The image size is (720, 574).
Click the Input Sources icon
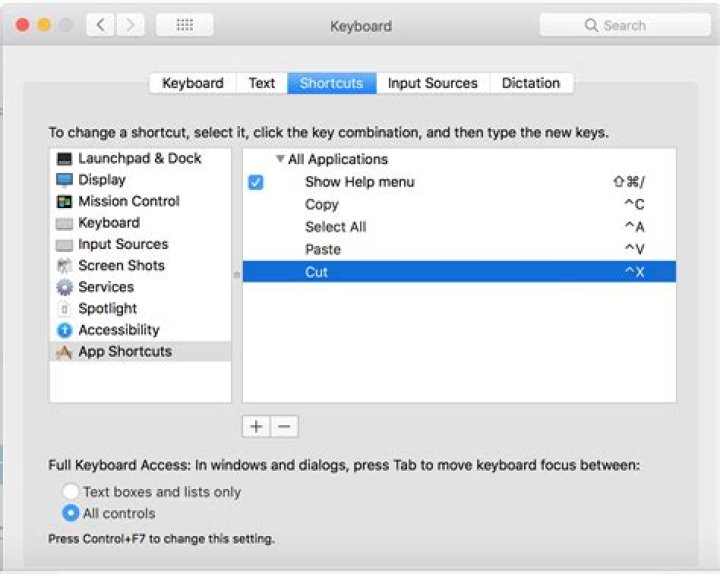point(64,245)
